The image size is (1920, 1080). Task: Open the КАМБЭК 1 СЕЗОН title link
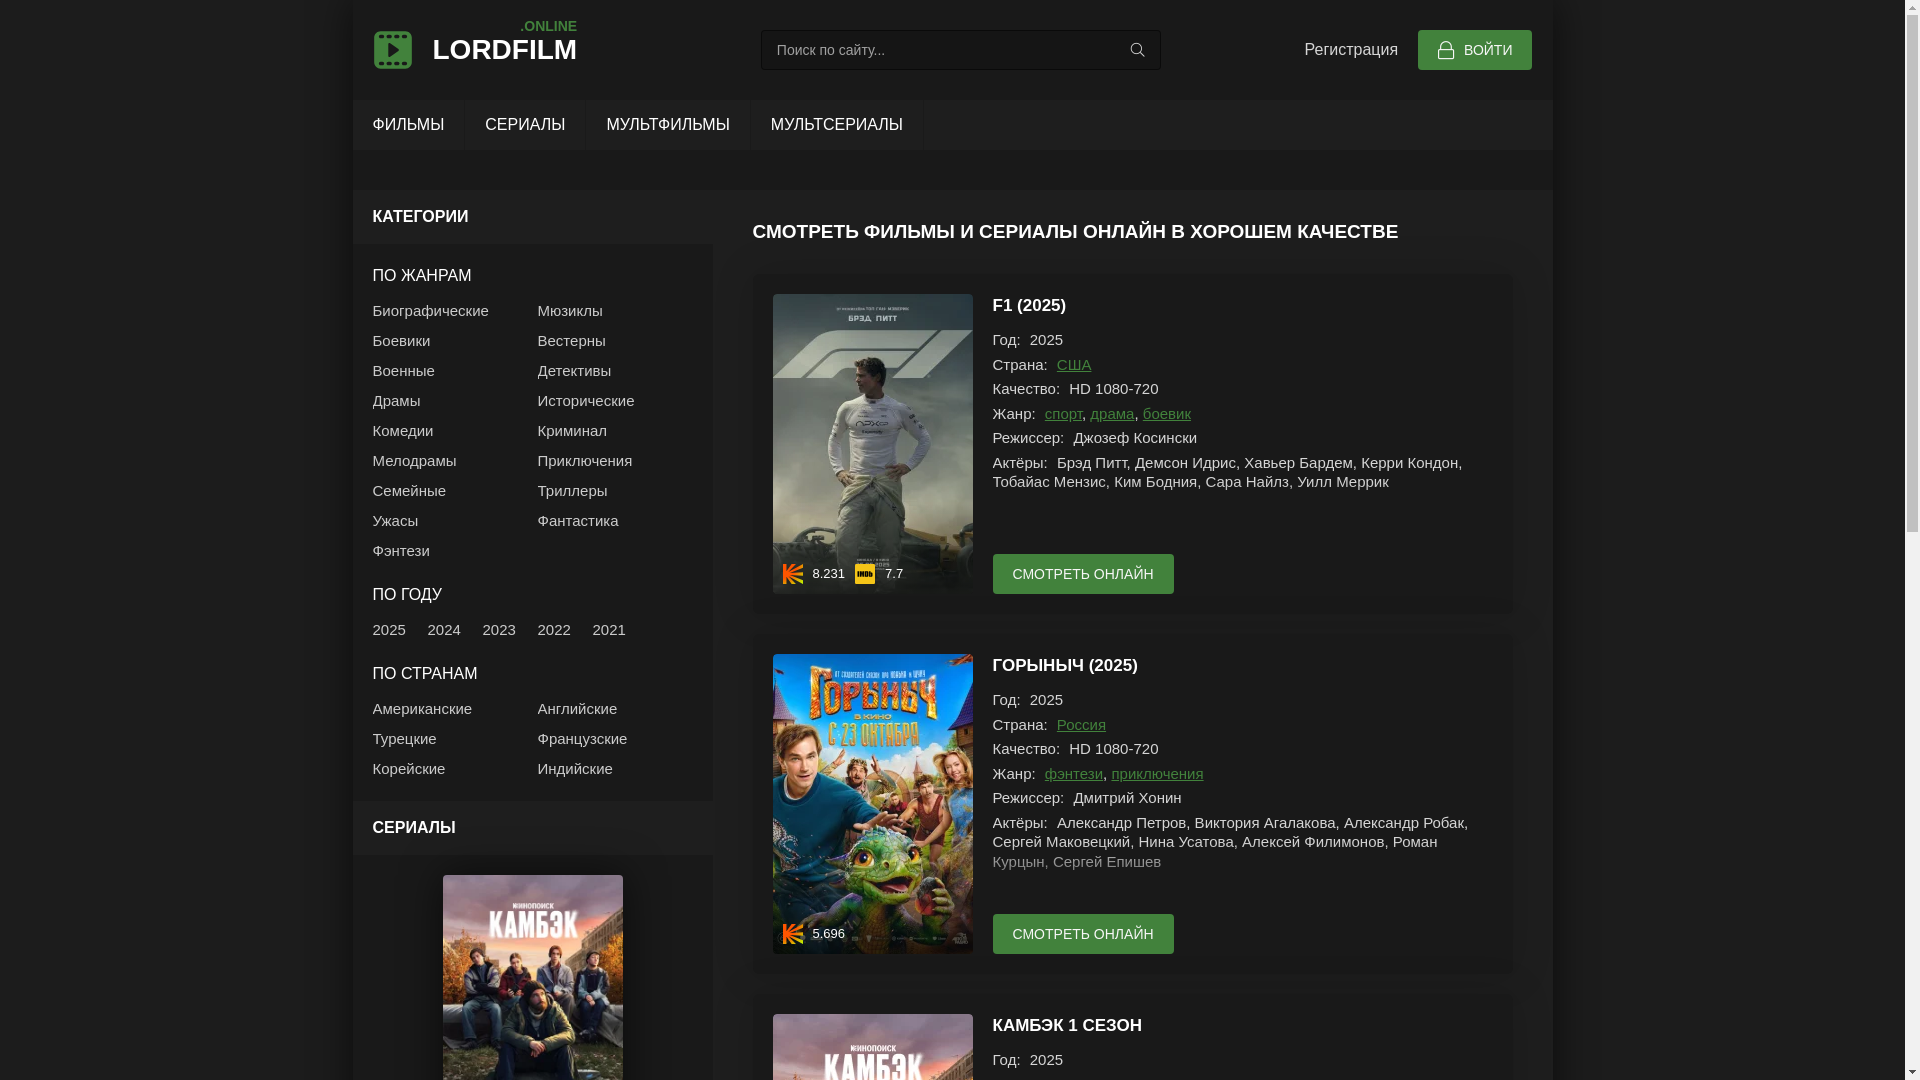pos(1067,1026)
